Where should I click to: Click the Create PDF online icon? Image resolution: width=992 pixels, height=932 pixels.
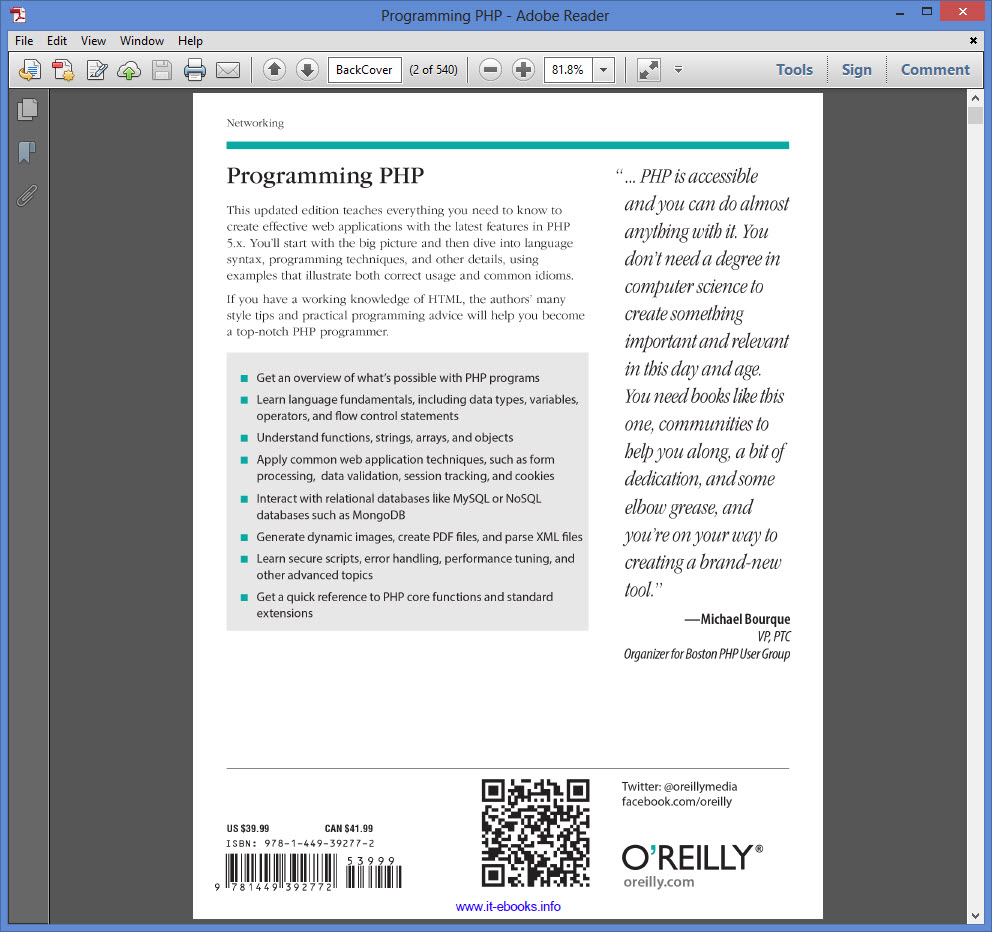pos(63,70)
